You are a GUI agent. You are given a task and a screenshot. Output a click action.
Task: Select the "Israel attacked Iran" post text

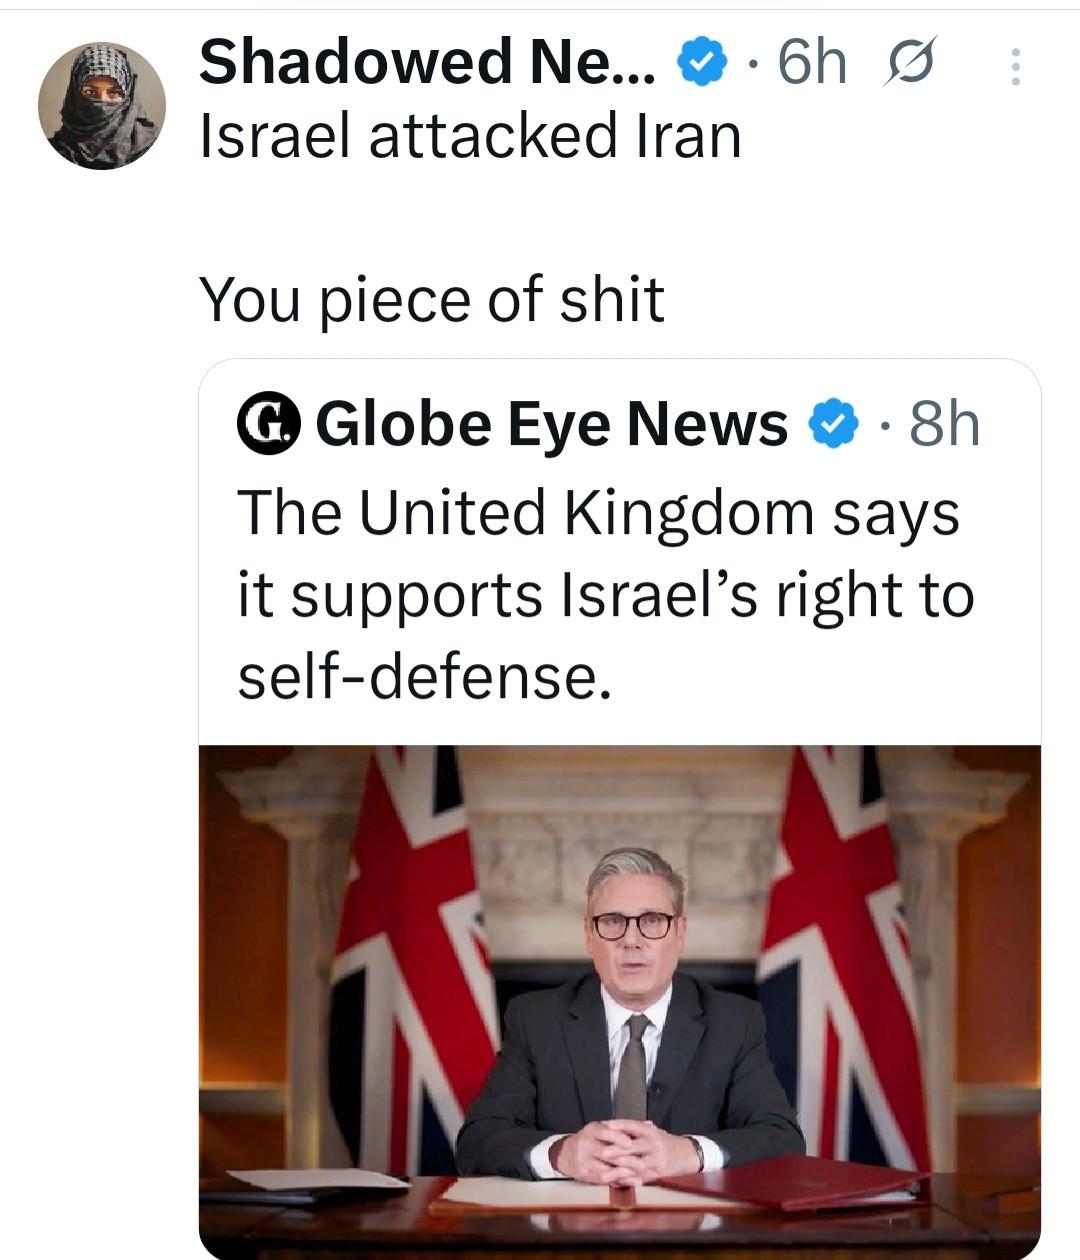point(470,136)
